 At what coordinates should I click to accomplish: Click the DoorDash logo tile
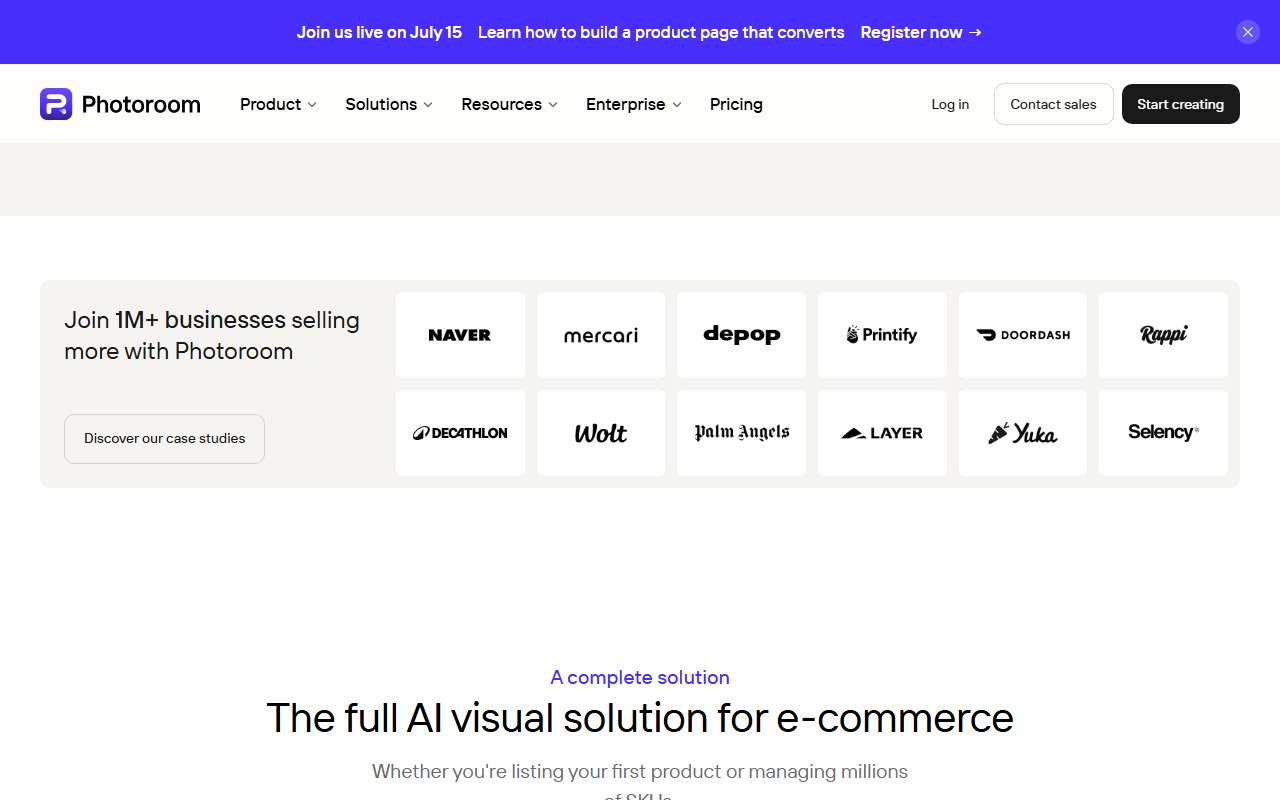pyautogui.click(x=1023, y=335)
